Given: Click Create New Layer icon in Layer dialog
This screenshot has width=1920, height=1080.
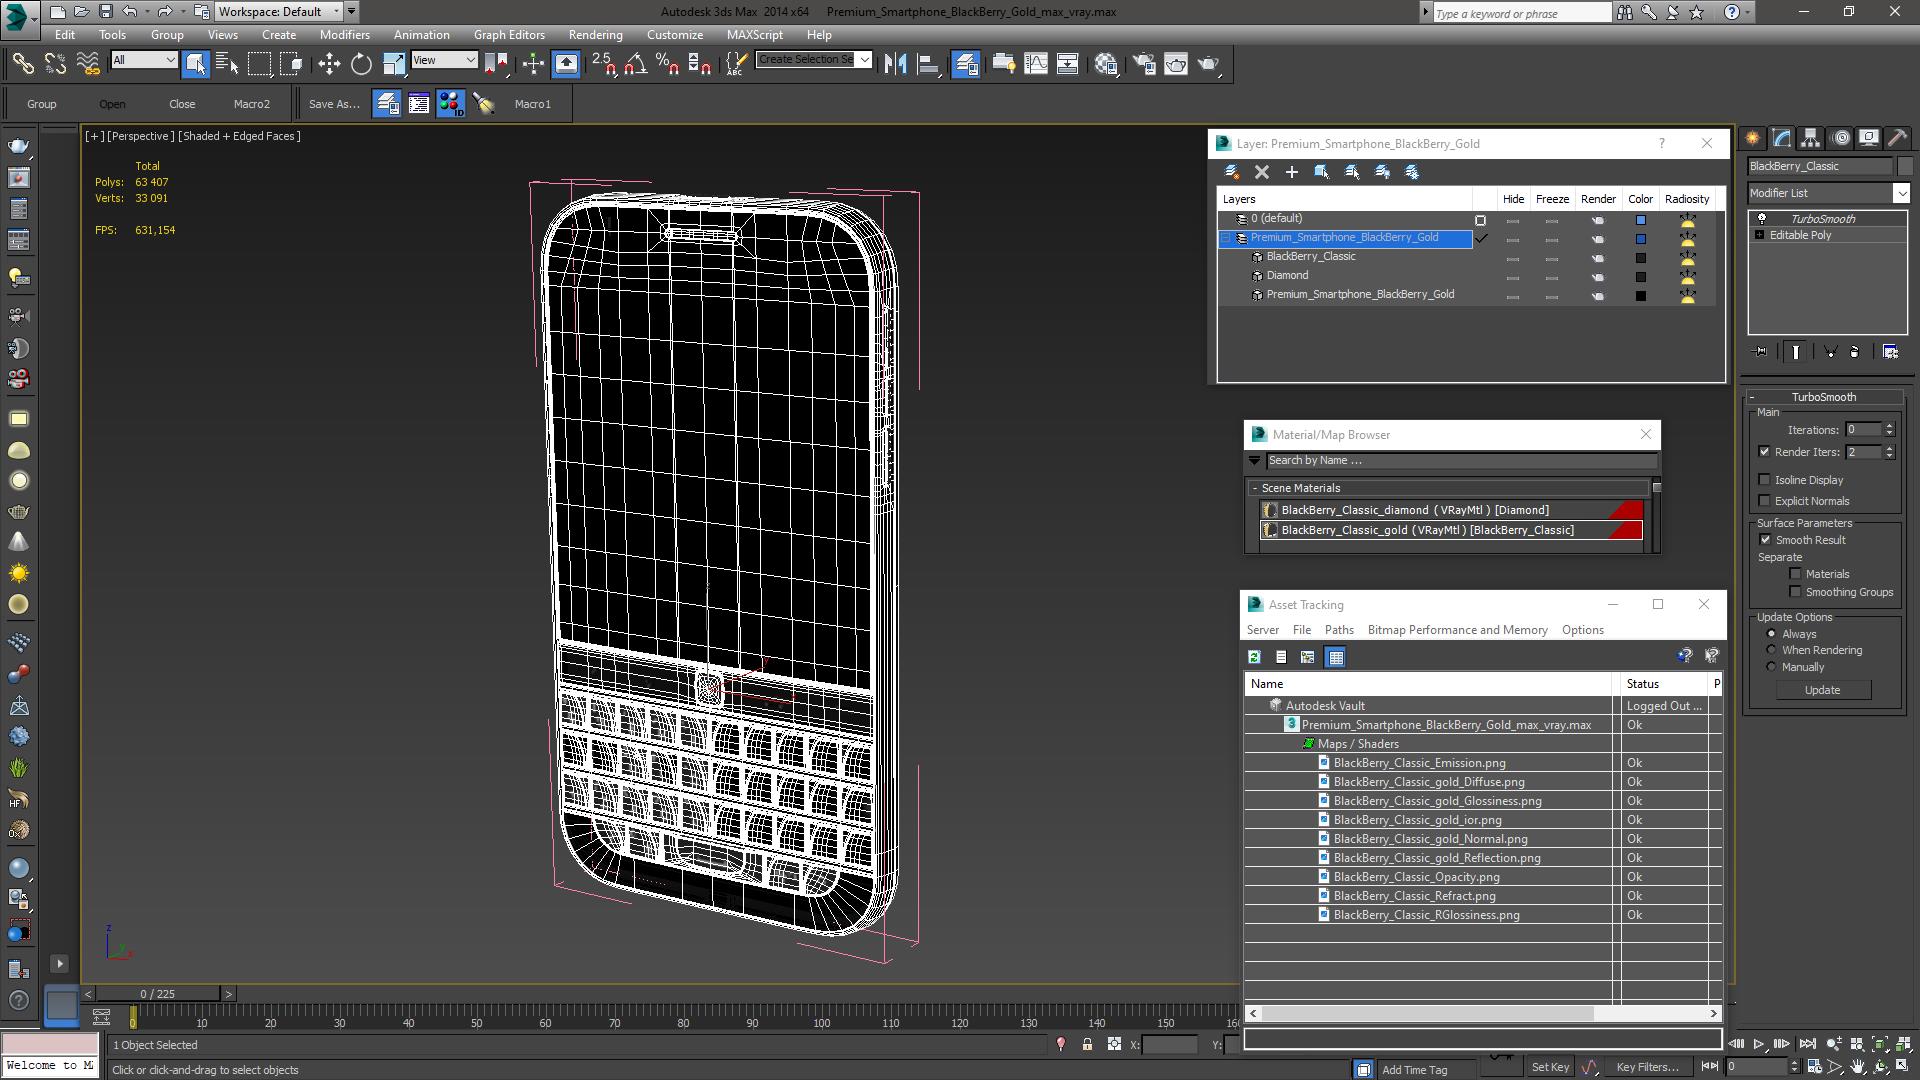Looking at the screenshot, I should tap(1232, 172).
